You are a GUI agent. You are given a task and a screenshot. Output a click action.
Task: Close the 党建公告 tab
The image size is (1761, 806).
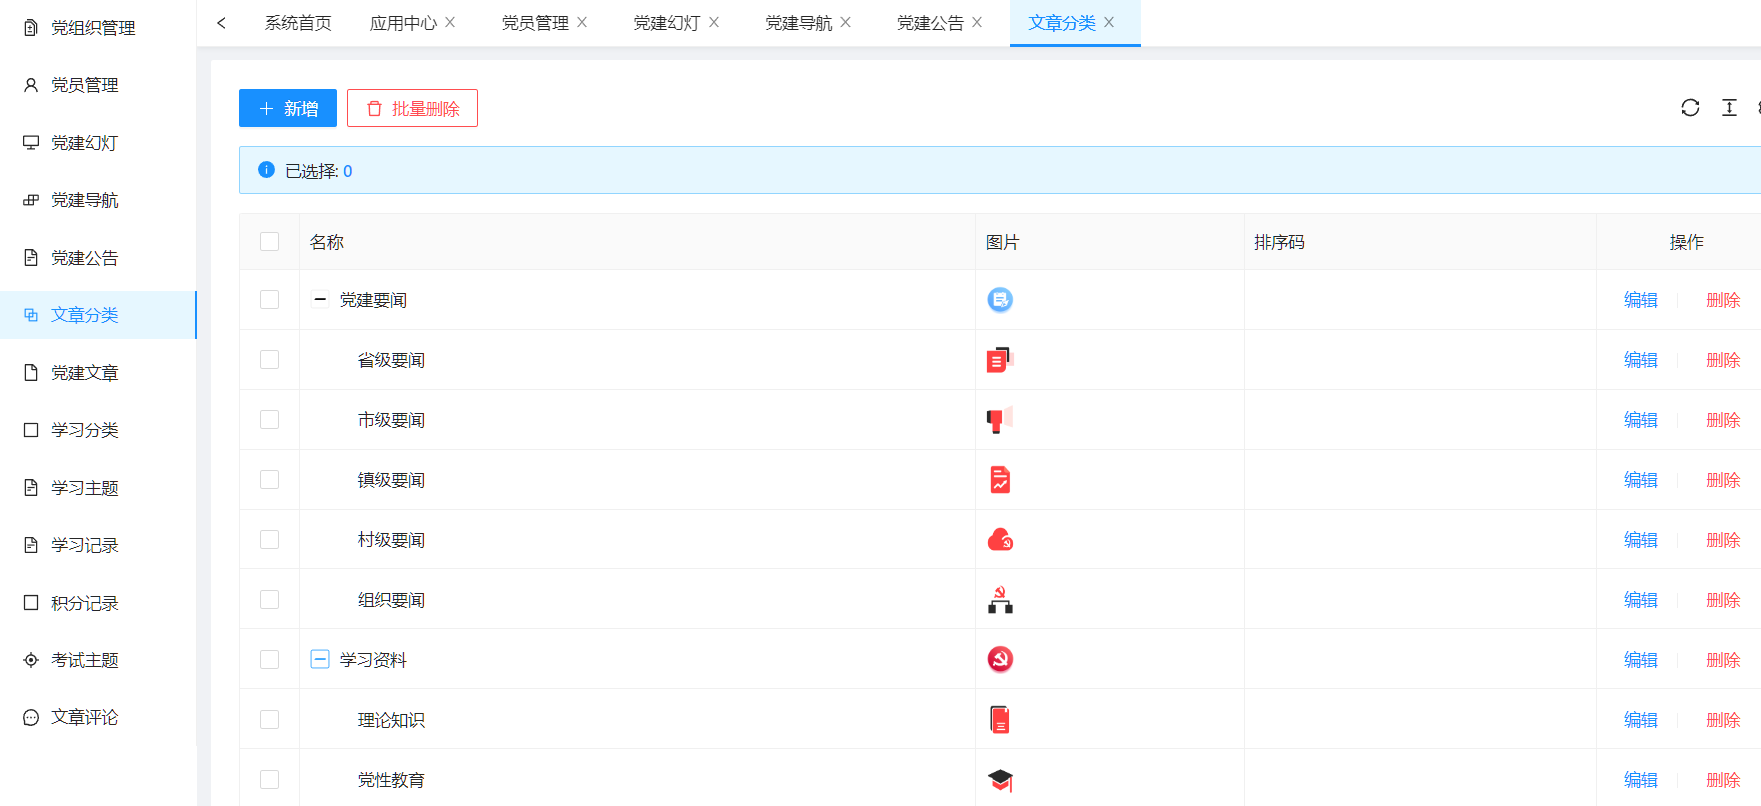(x=977, y=22)
